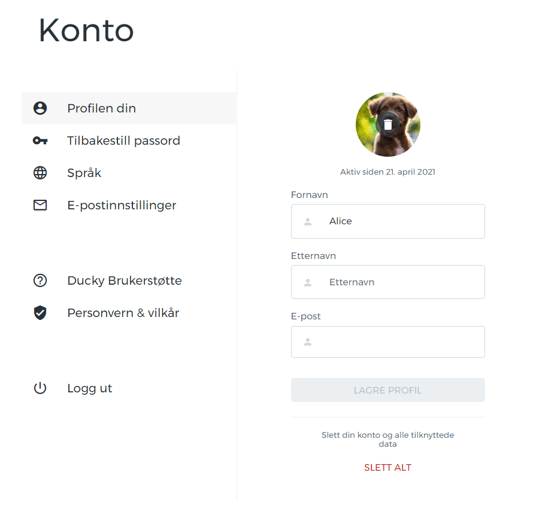This screenshot has height=506, width=542.
Task: Click the question mark icon for Ducky Brukerstøtte
Action: click(40, 281)
